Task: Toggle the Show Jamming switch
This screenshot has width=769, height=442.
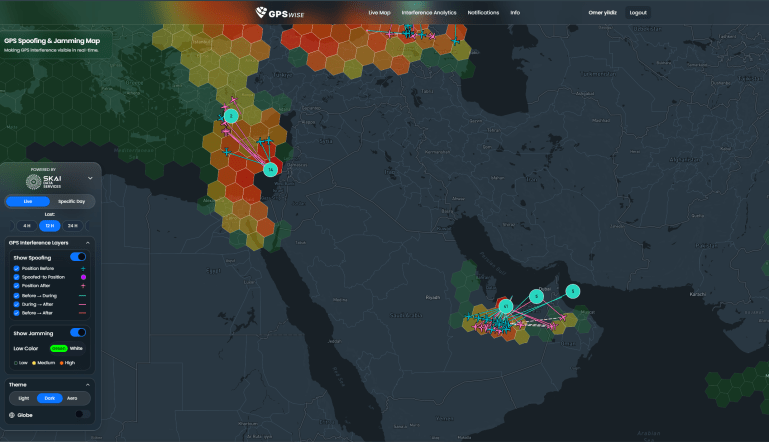Action: point(78,333)
